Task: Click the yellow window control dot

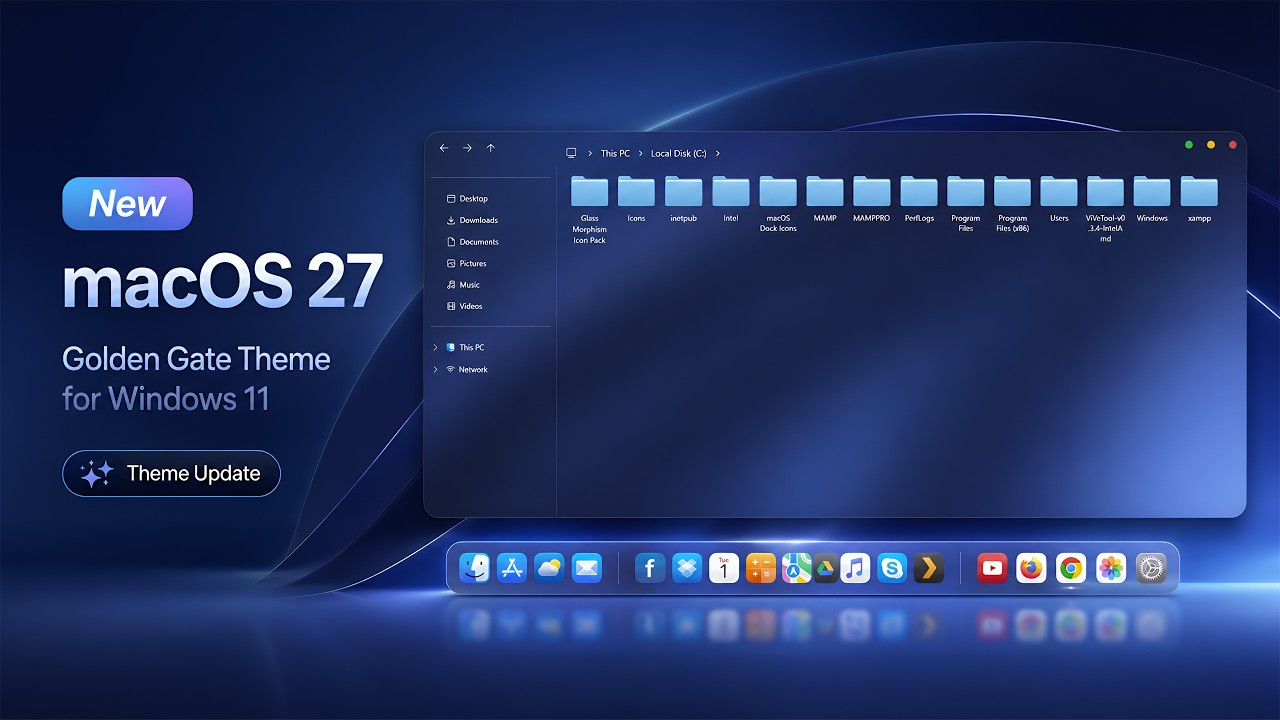Action: pos(1211,145)
